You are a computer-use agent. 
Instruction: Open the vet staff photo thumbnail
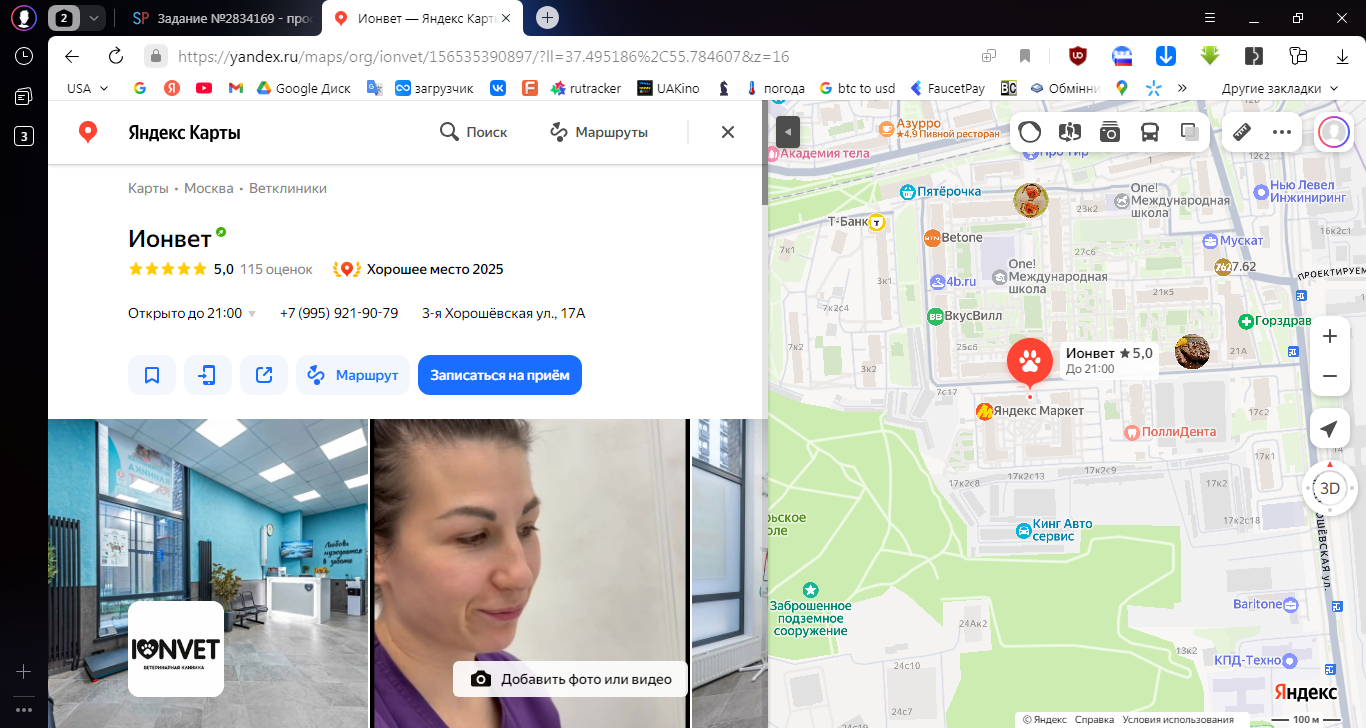click(x=531, y=573)
